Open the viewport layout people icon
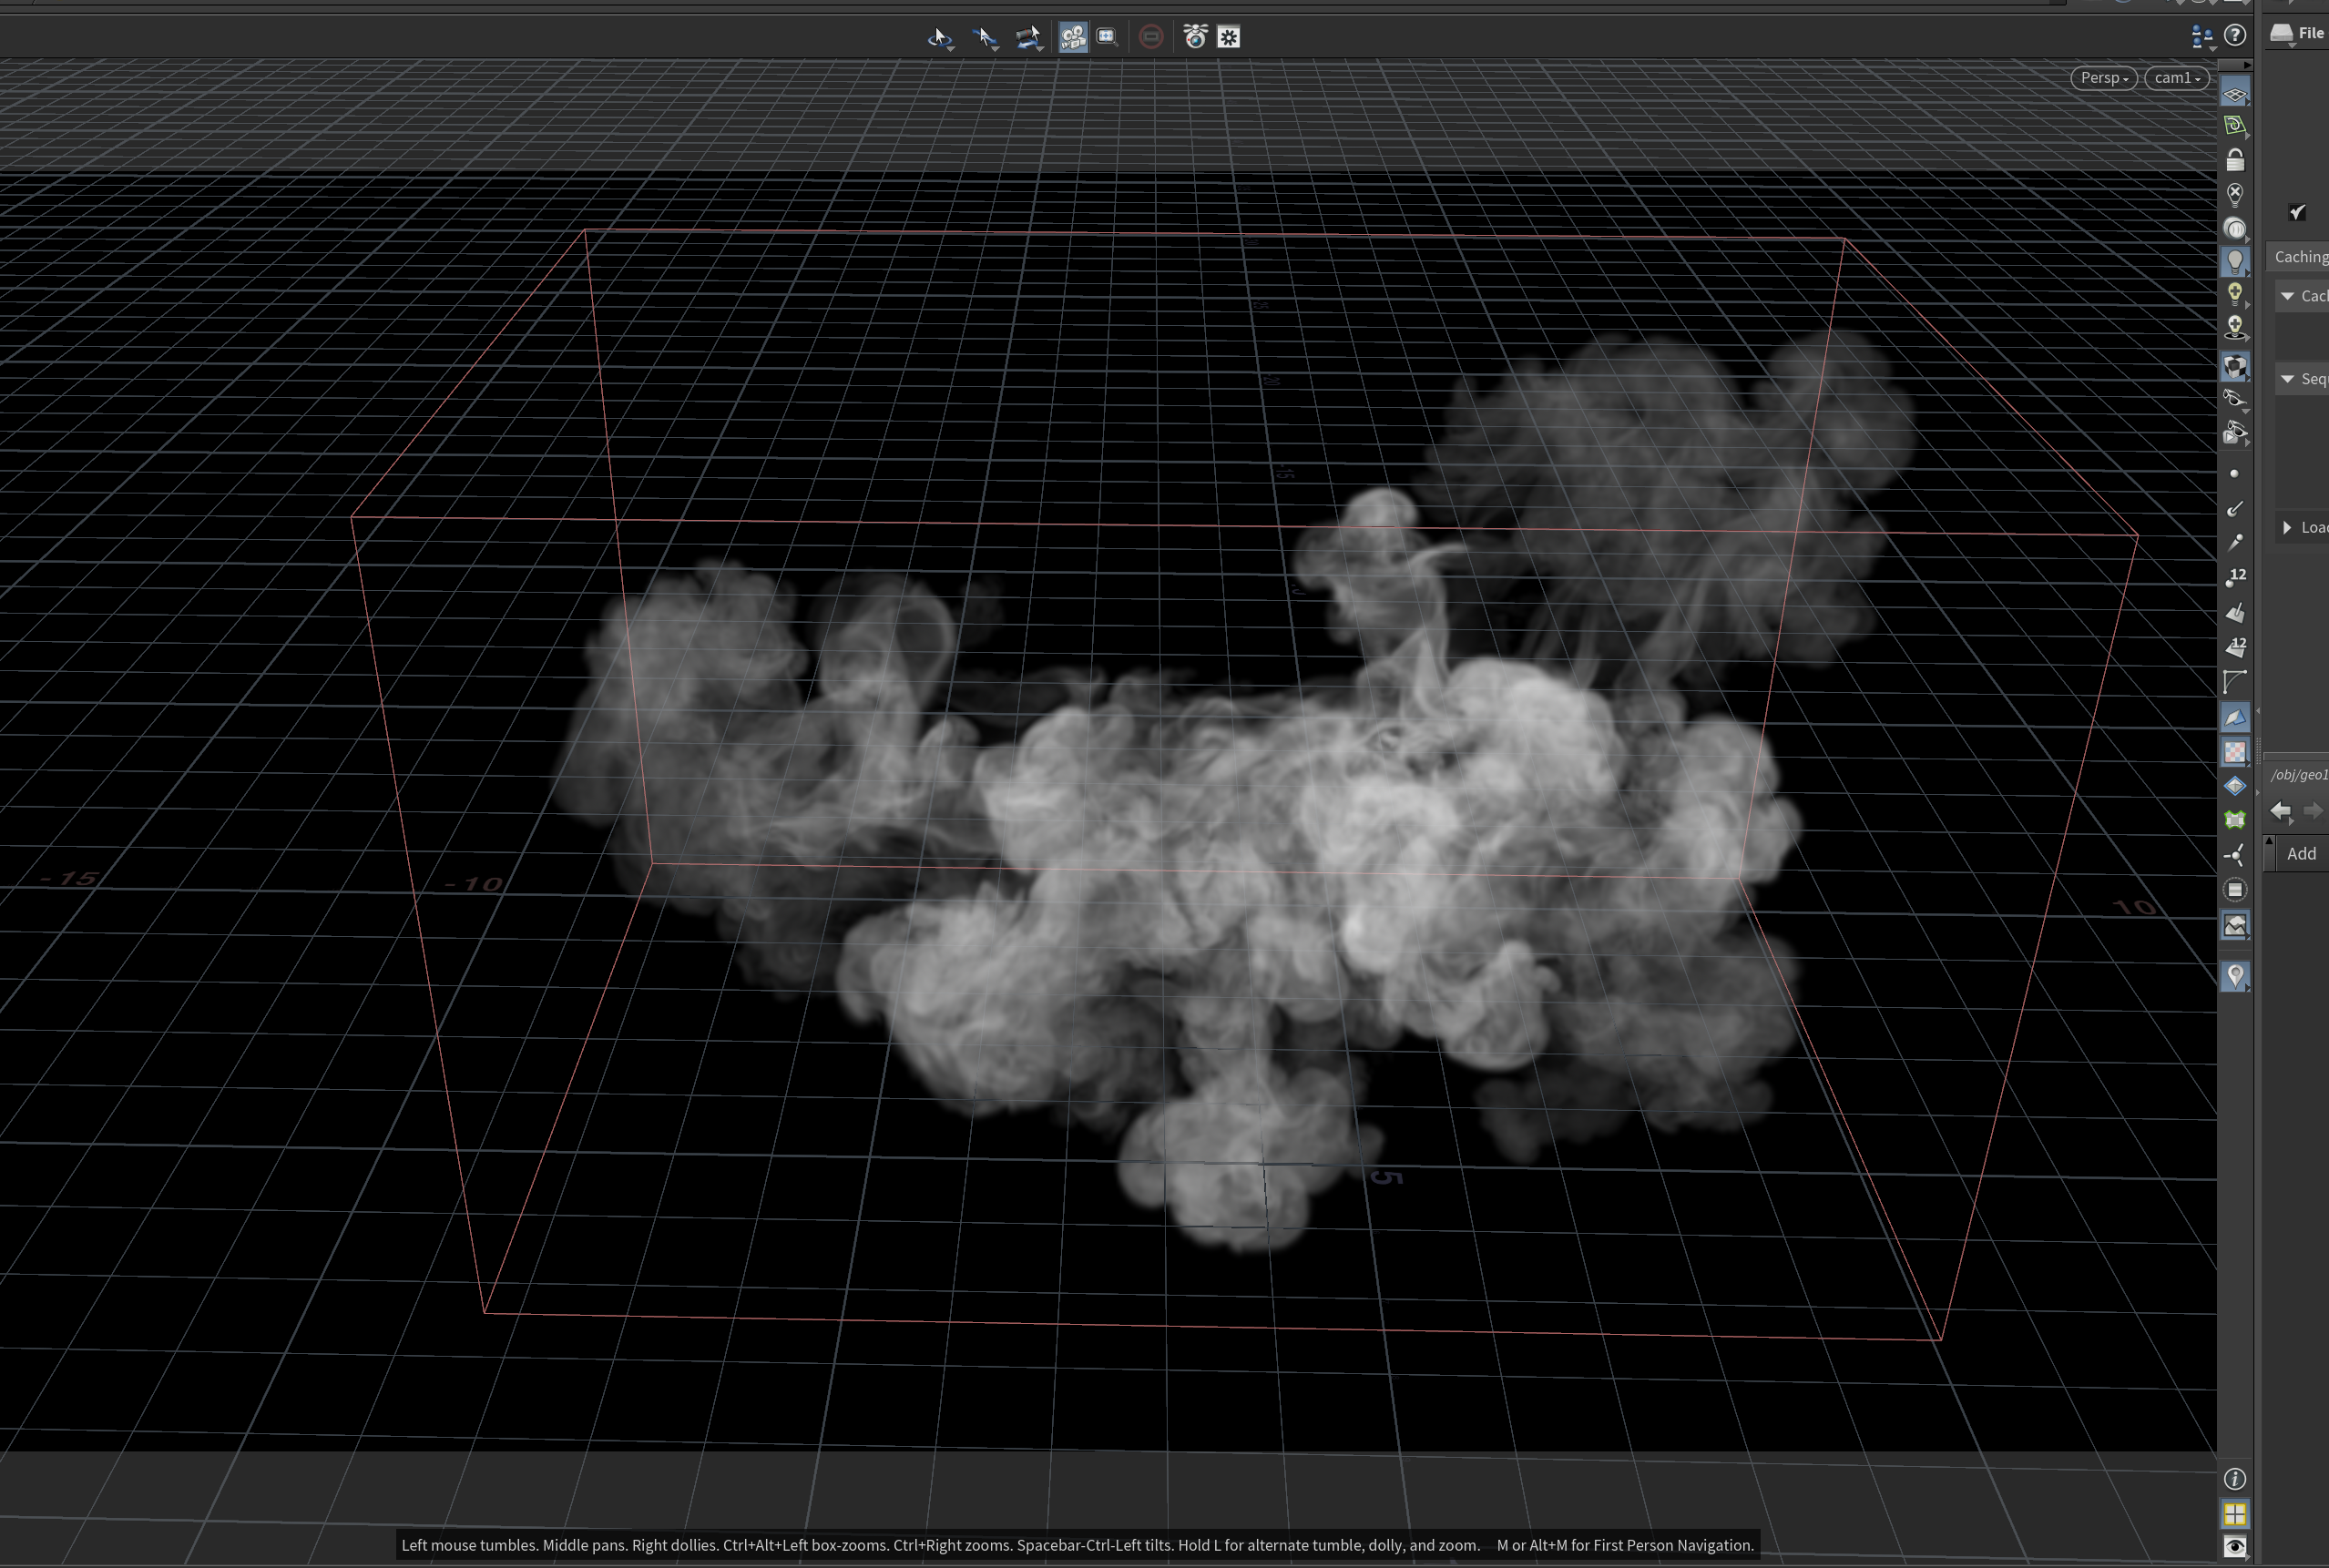The image size is (2329, 1568). click(2202, 38)
